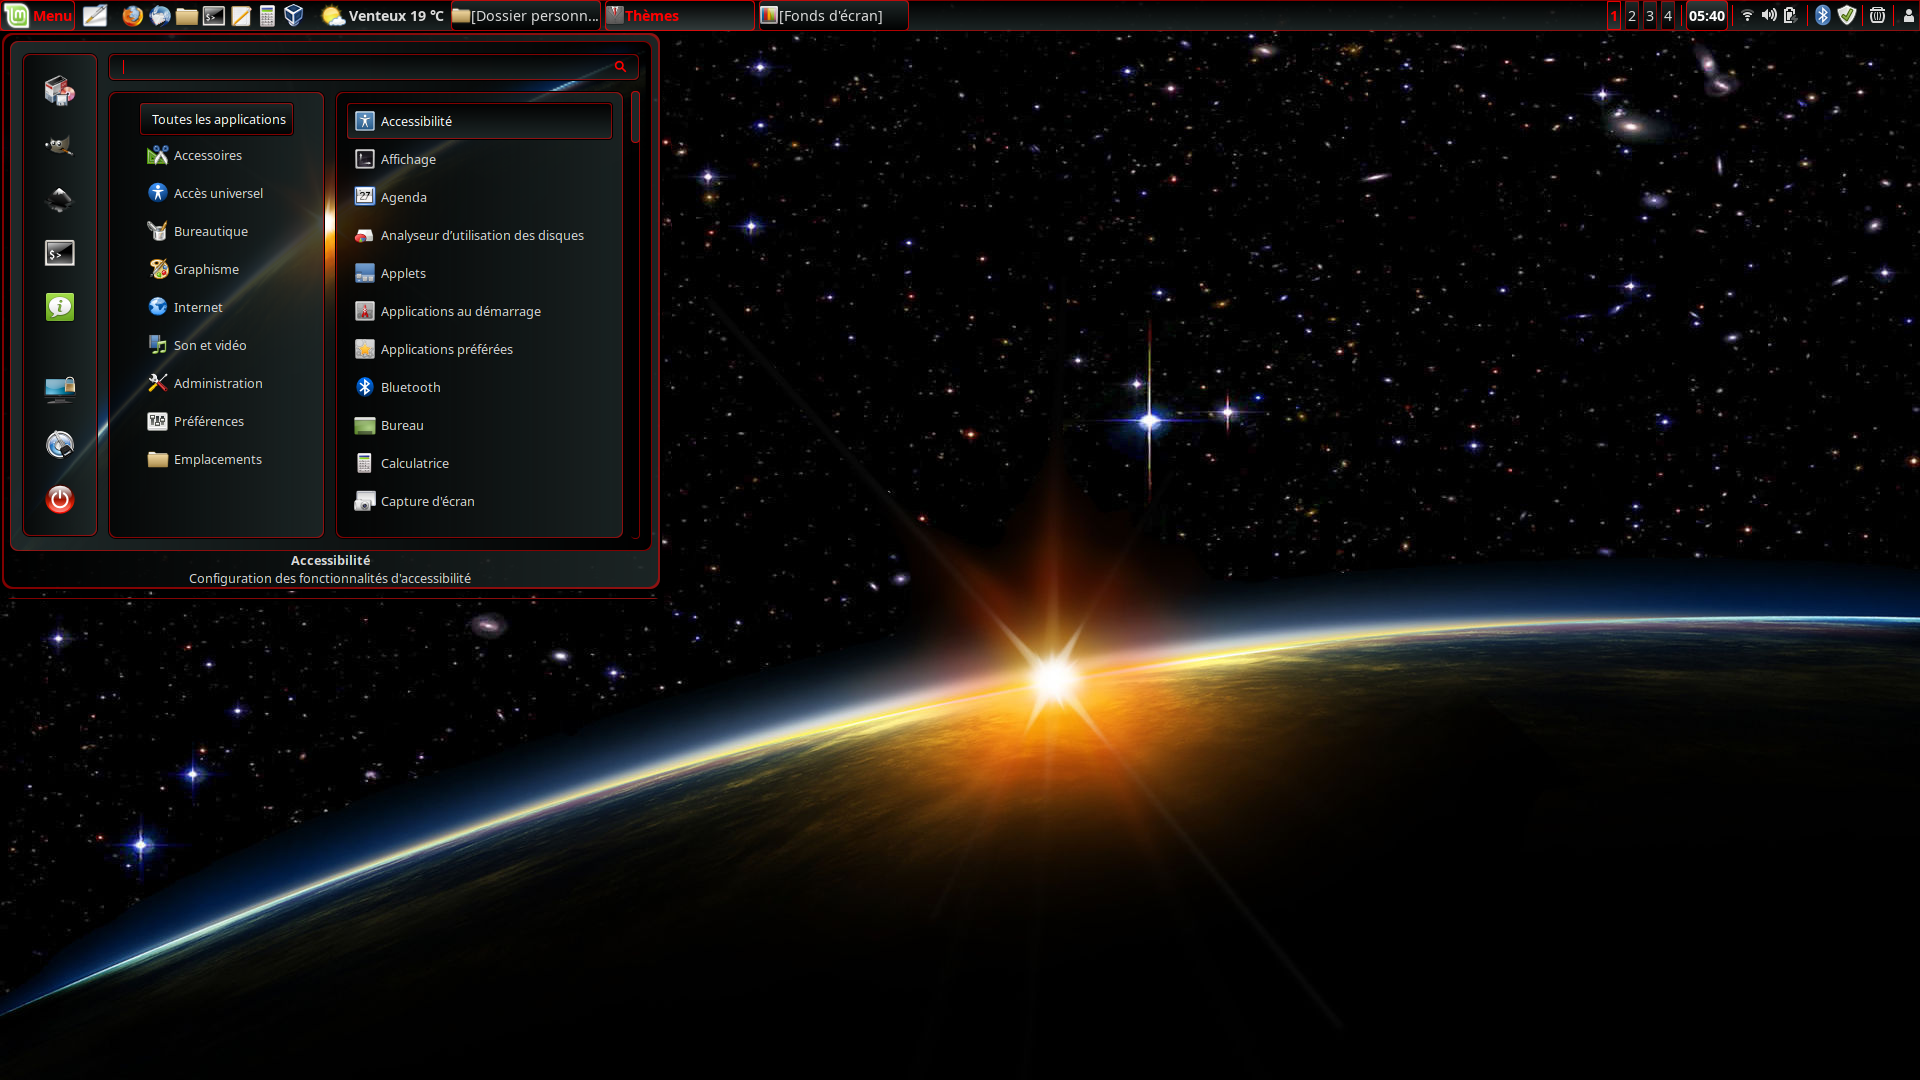Open the trash applet in panel
Screen dimensions: 1920x1080
click(1877, 15)
